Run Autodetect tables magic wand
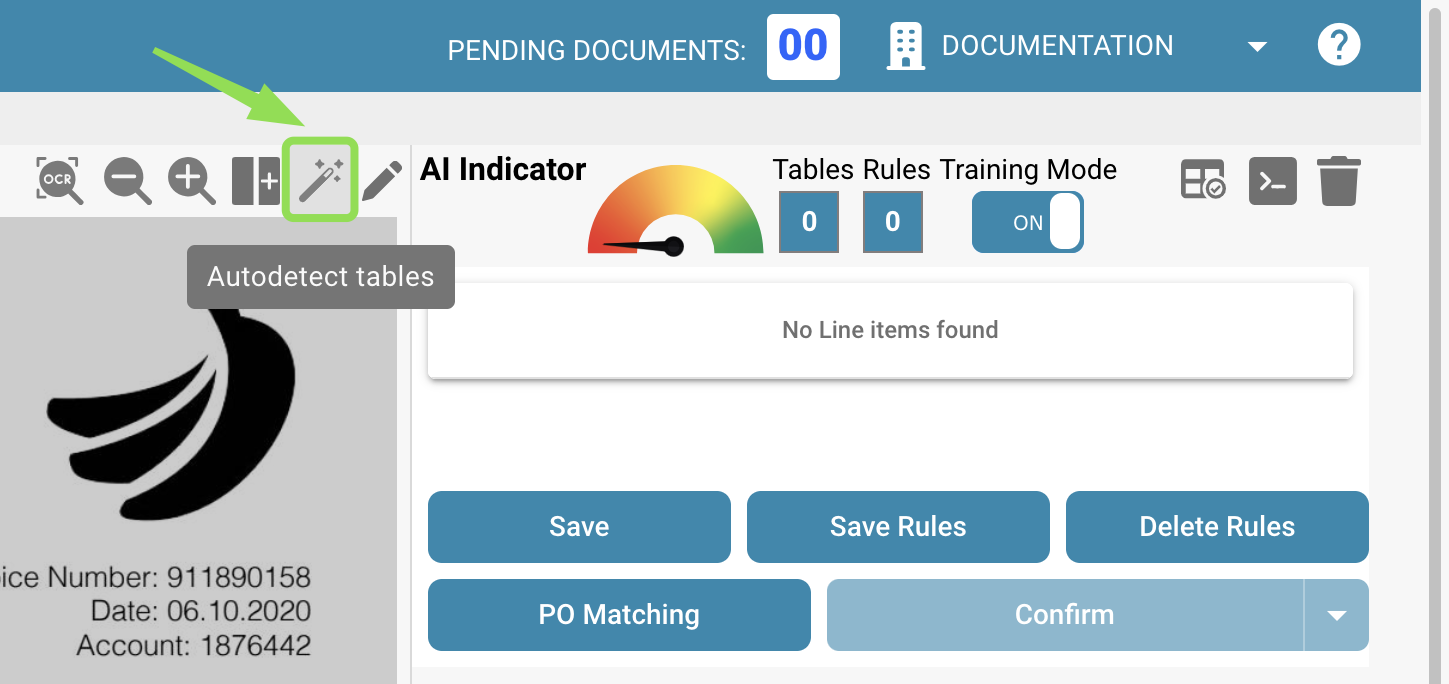This screenshot has width=1449, height=684. pyautogui.click(x=321, y=180)
